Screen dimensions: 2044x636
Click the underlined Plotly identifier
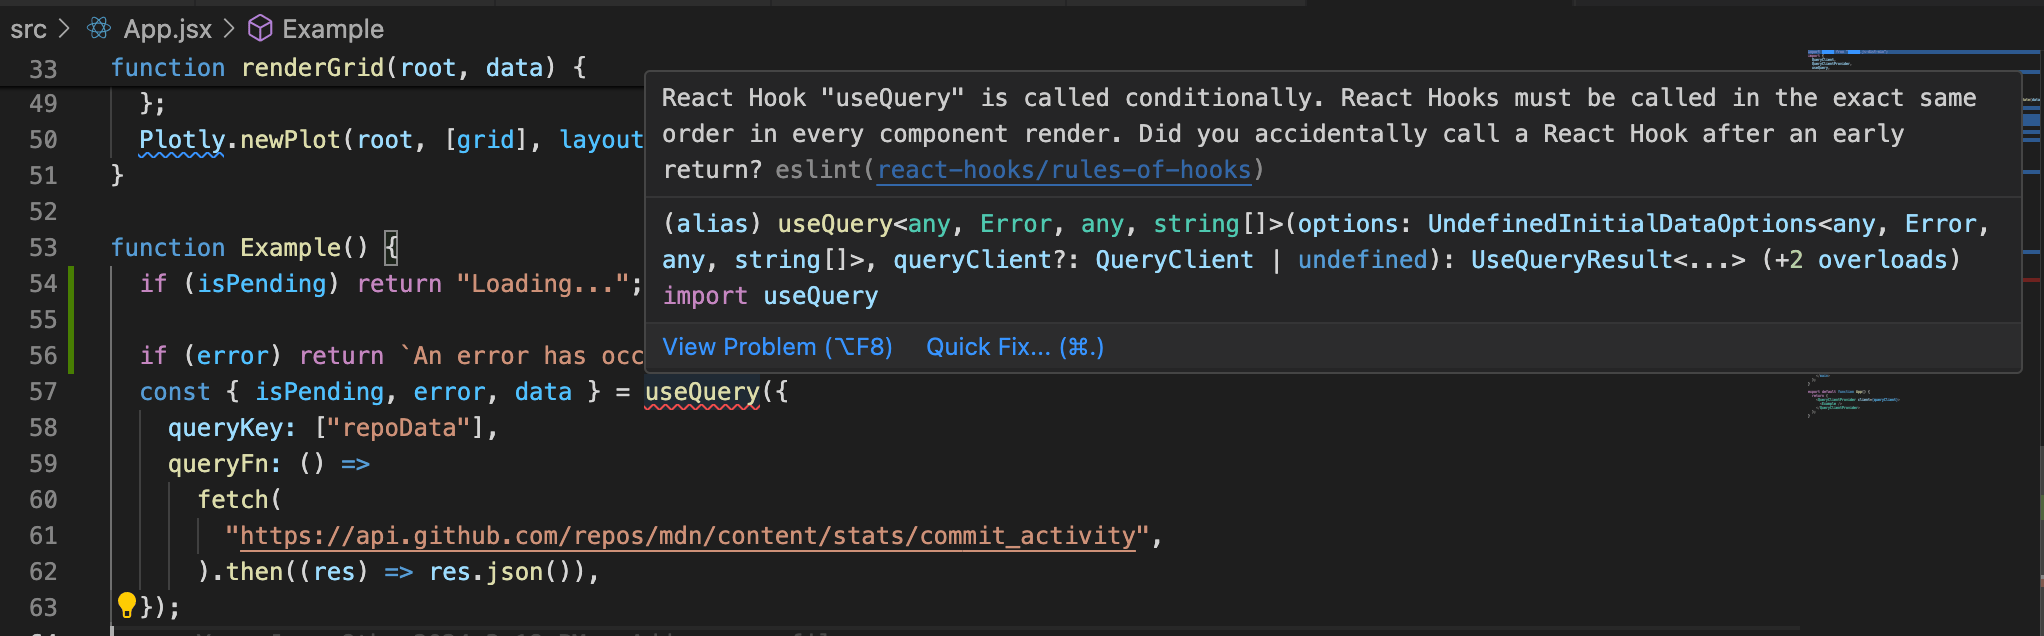pos(181,140)
